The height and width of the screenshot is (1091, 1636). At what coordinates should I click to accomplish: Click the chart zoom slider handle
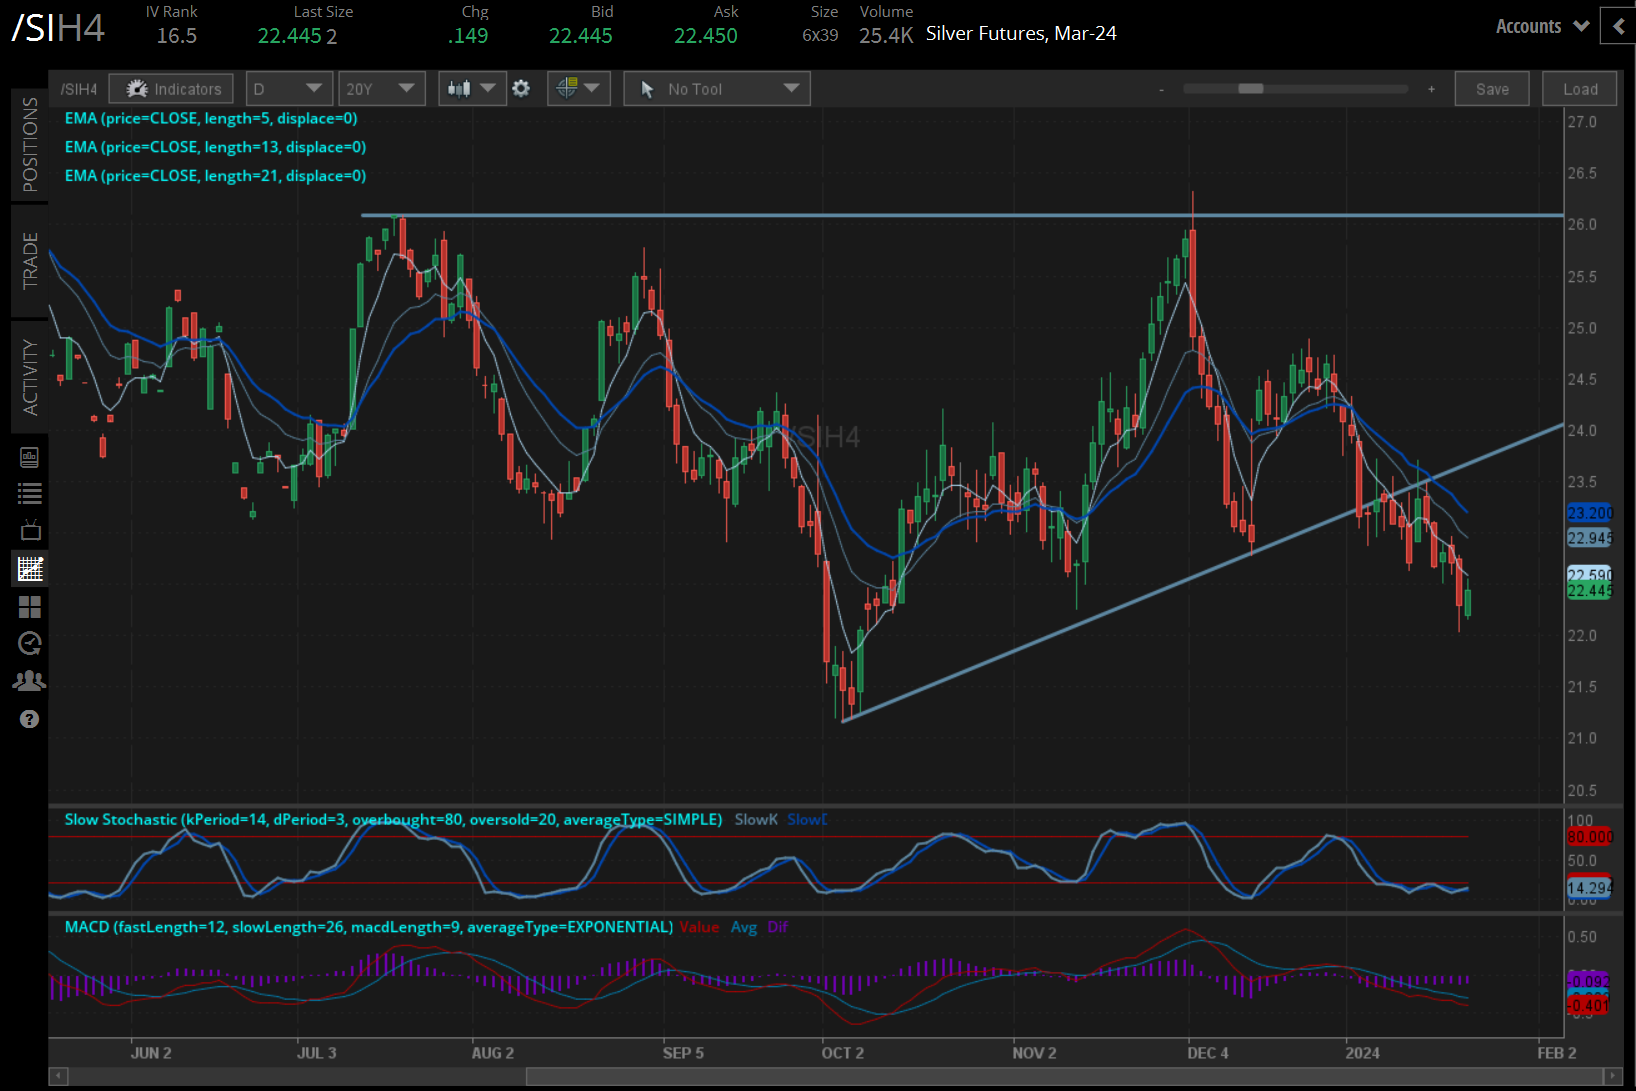[1250, 89]
